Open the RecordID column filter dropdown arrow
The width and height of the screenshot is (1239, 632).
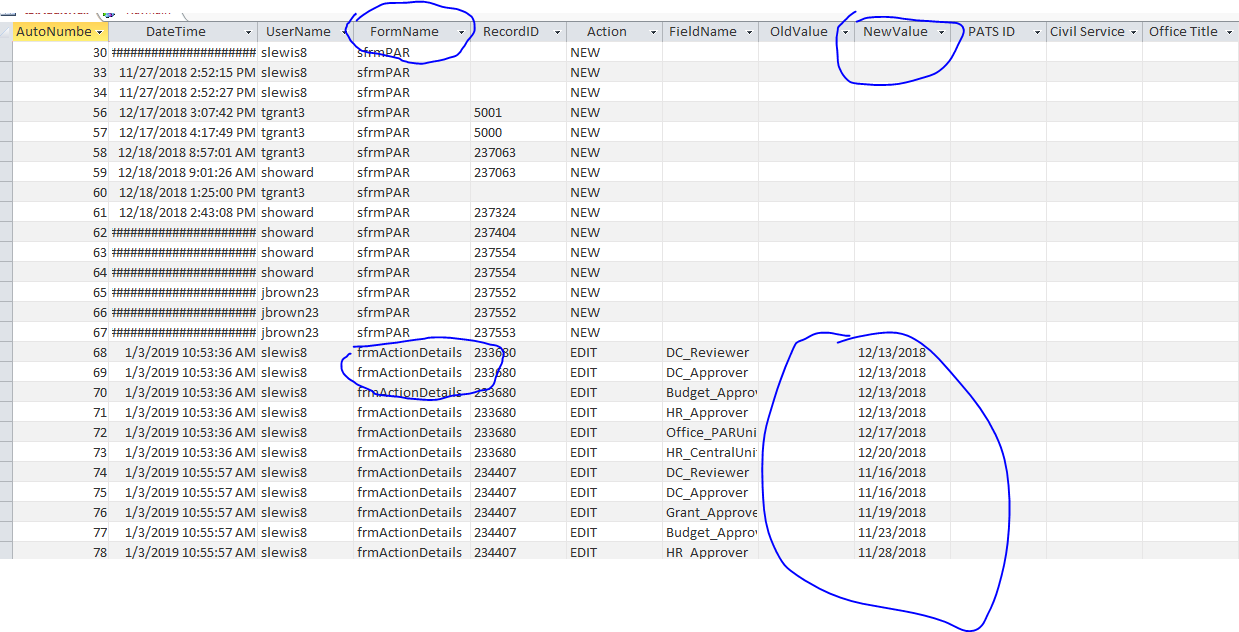(558, 32)
